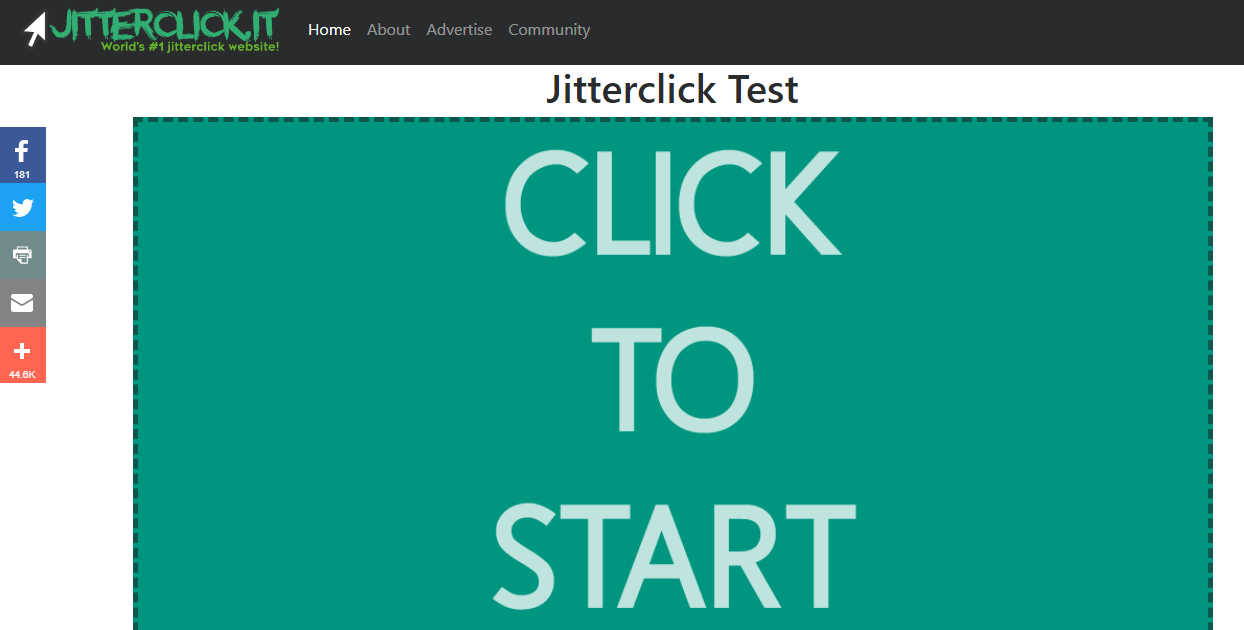This screenshot has height=630, width=1244.
Task: Share by email using envelope icon
Action: coord(22,303)
